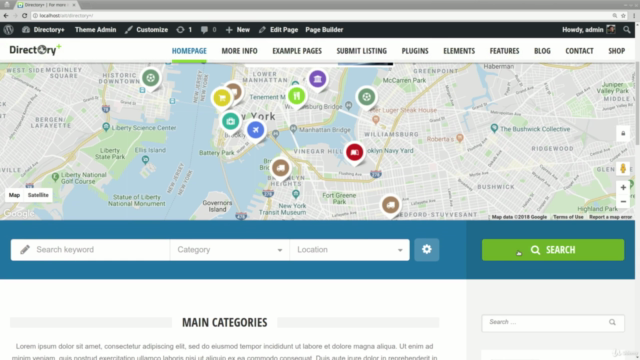
Task: Open the Category dropdown
Action: [229, 250]
